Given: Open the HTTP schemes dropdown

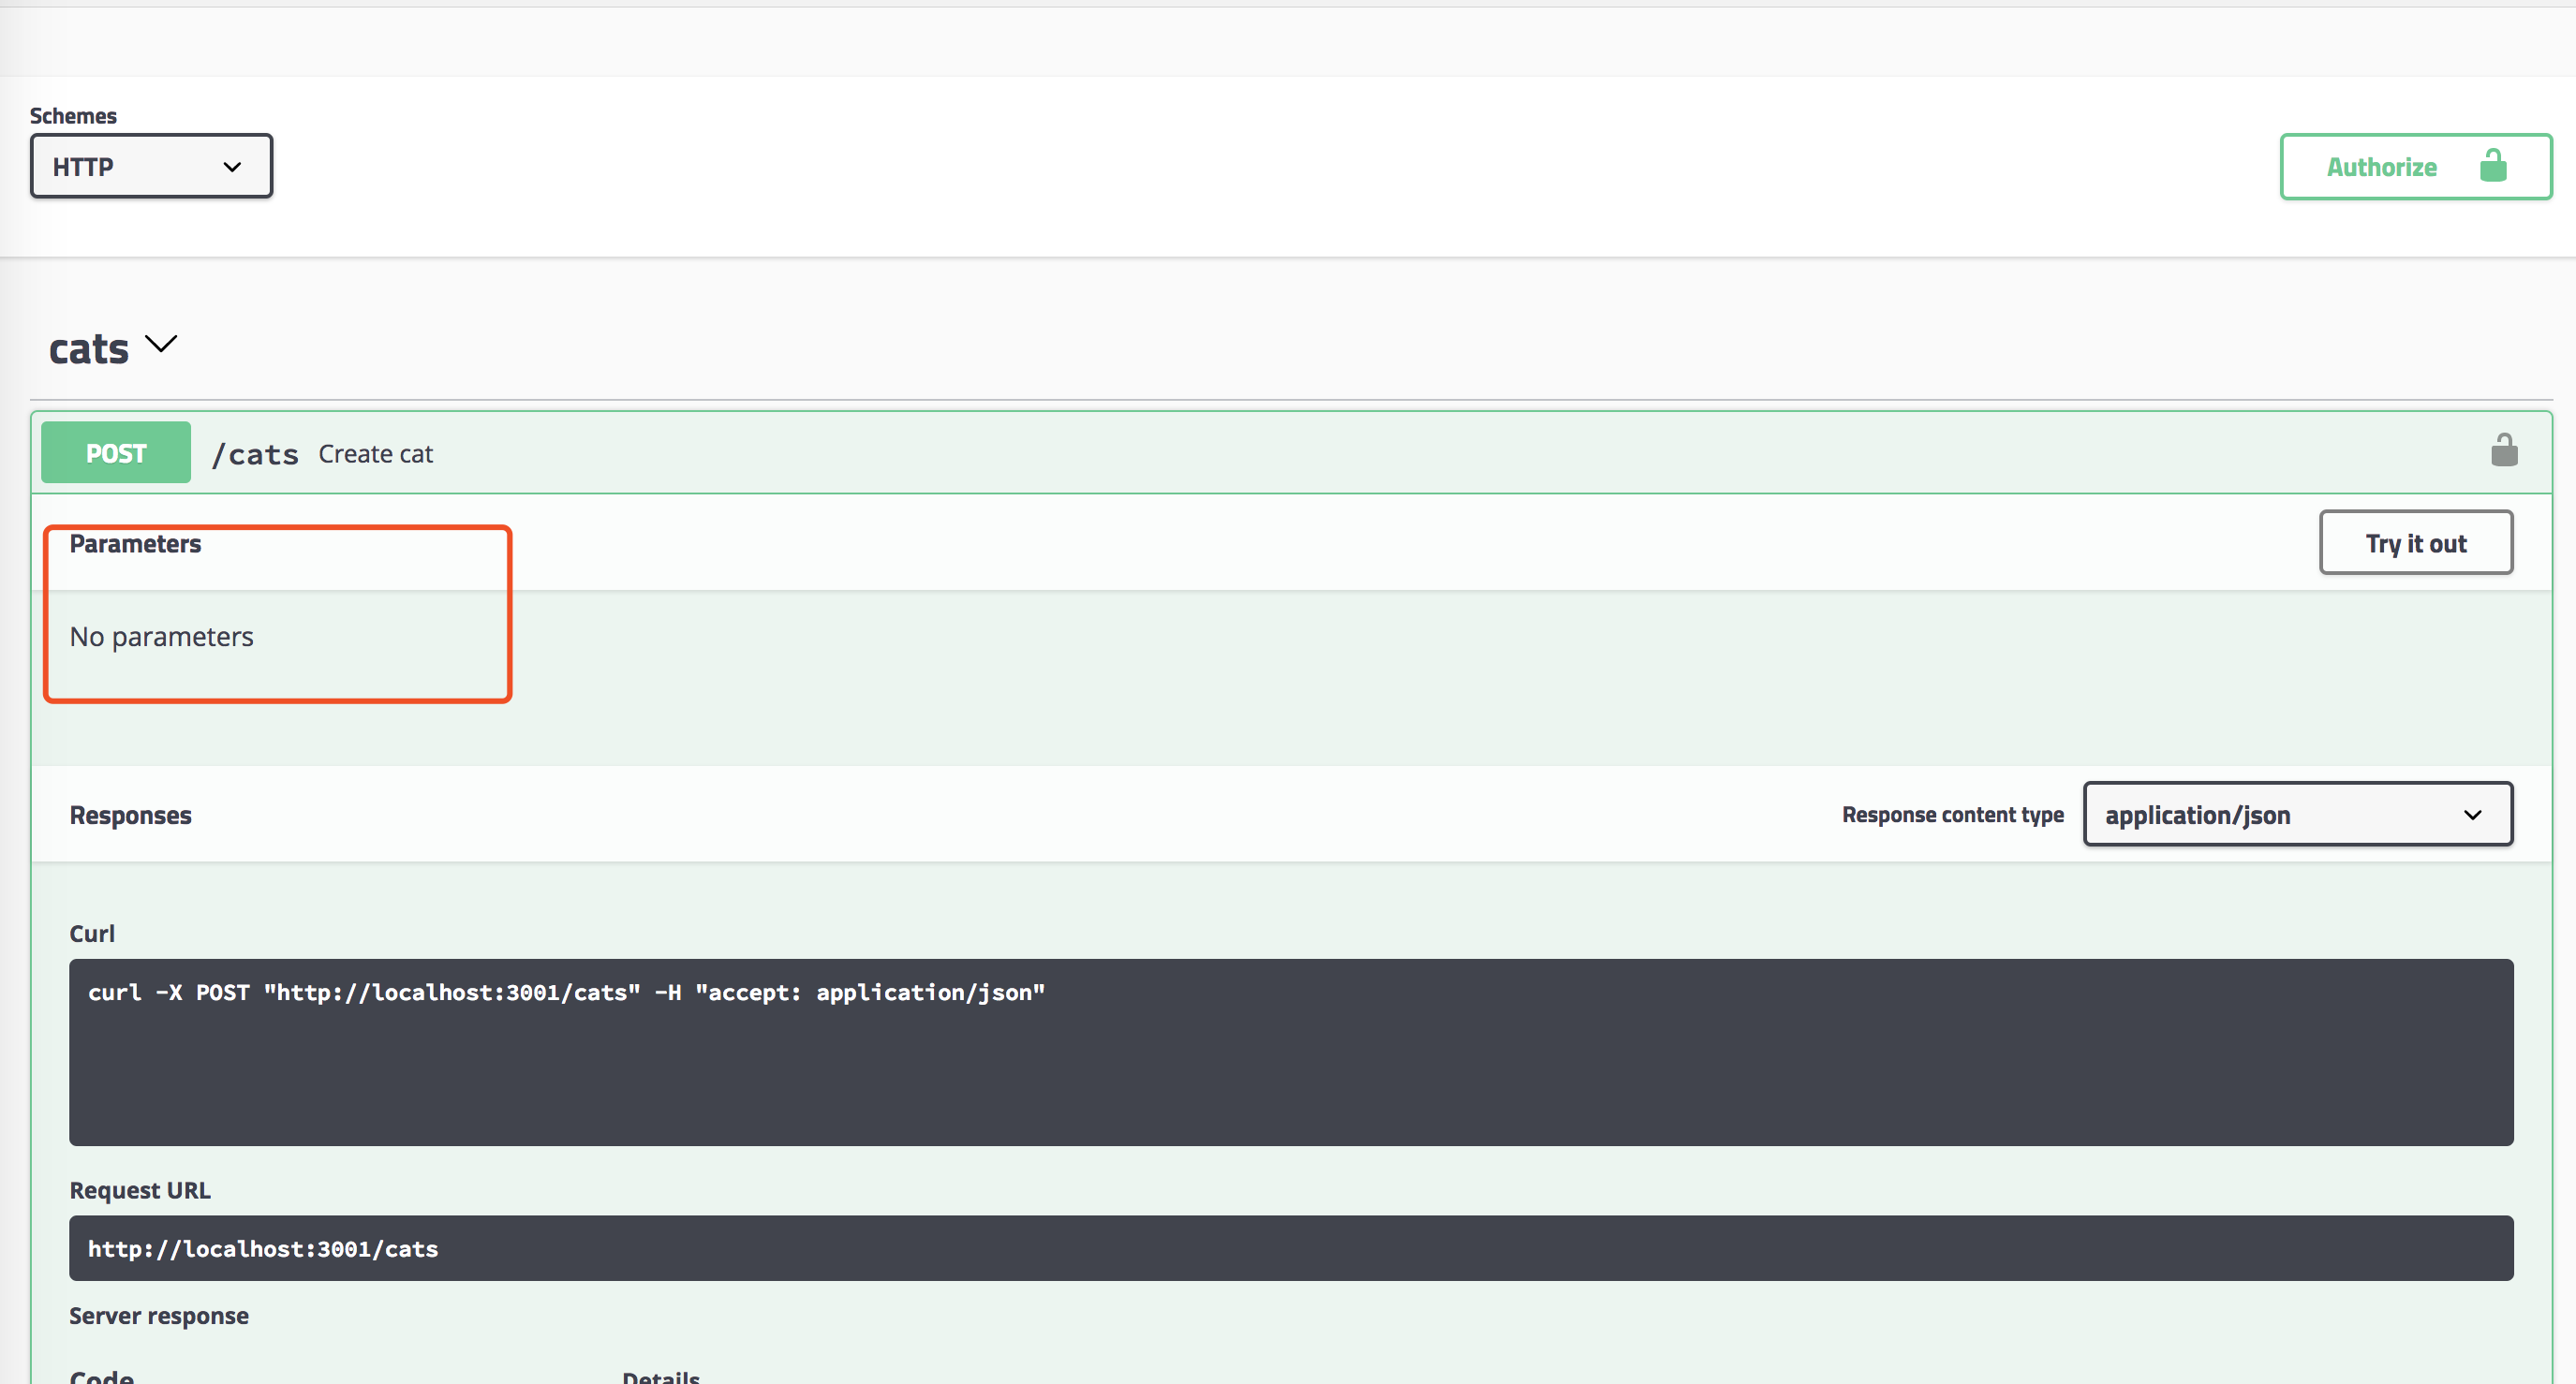Looking at the screenshot, I should pos(151,166).
